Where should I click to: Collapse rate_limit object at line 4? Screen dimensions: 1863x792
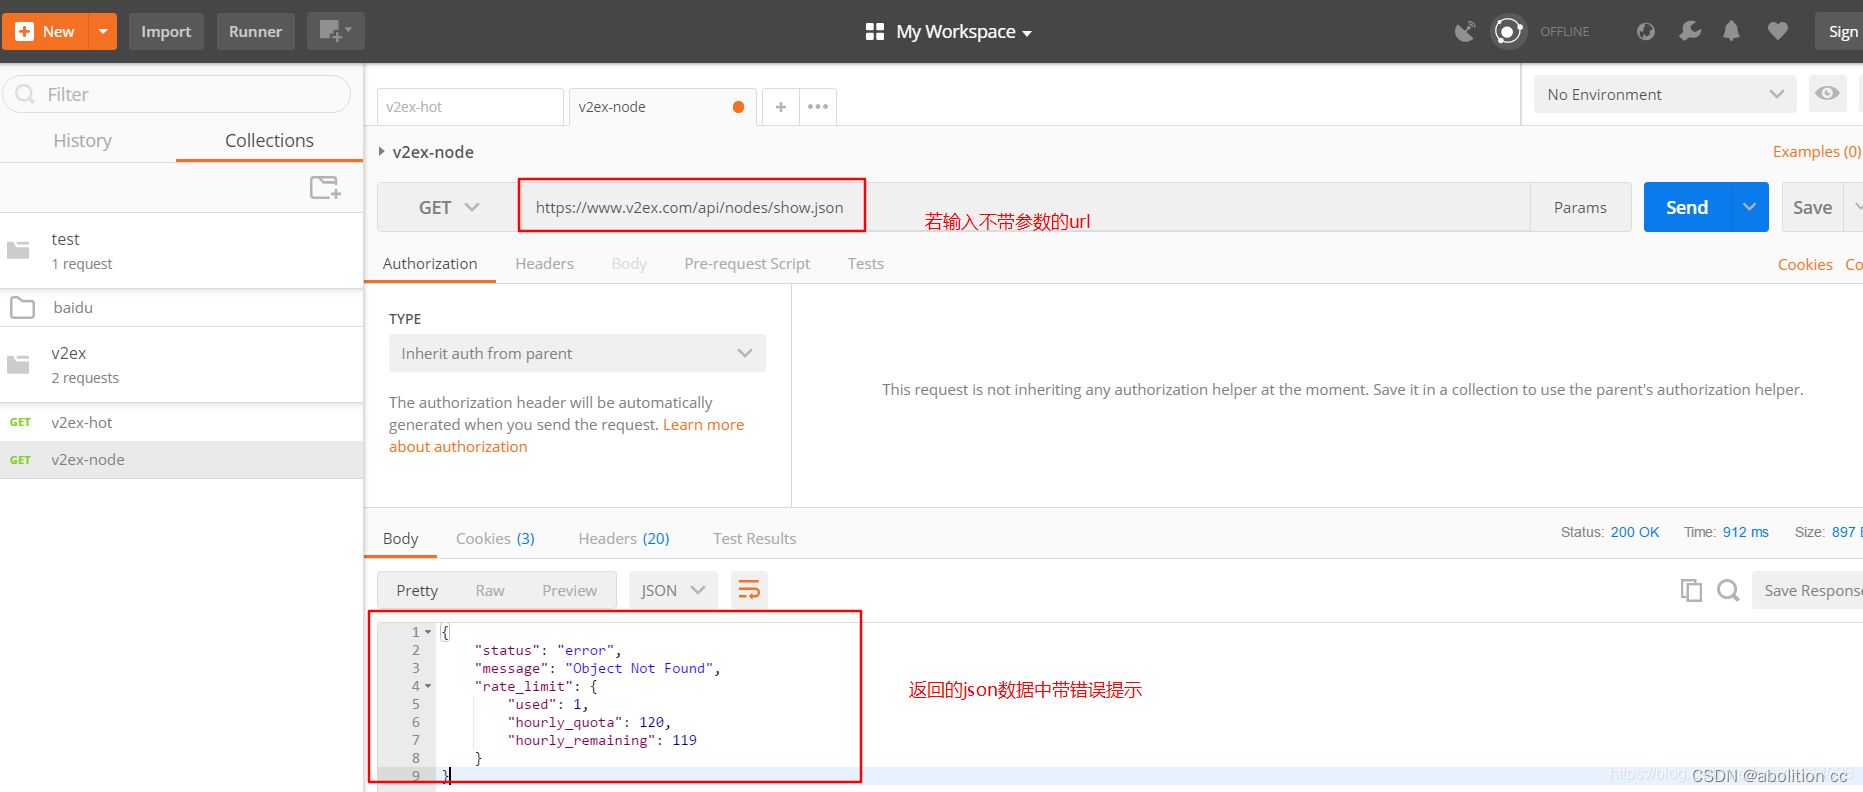point(428,686)
